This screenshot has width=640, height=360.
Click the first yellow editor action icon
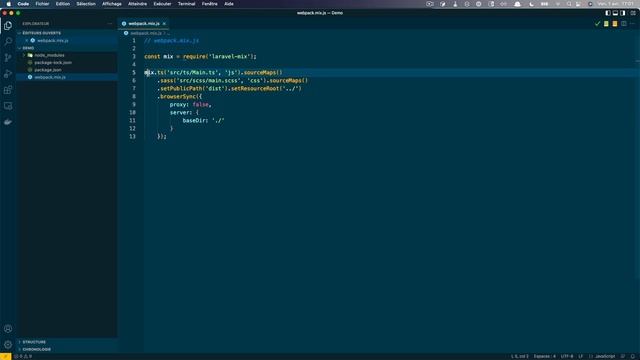(x=606, y=24)
